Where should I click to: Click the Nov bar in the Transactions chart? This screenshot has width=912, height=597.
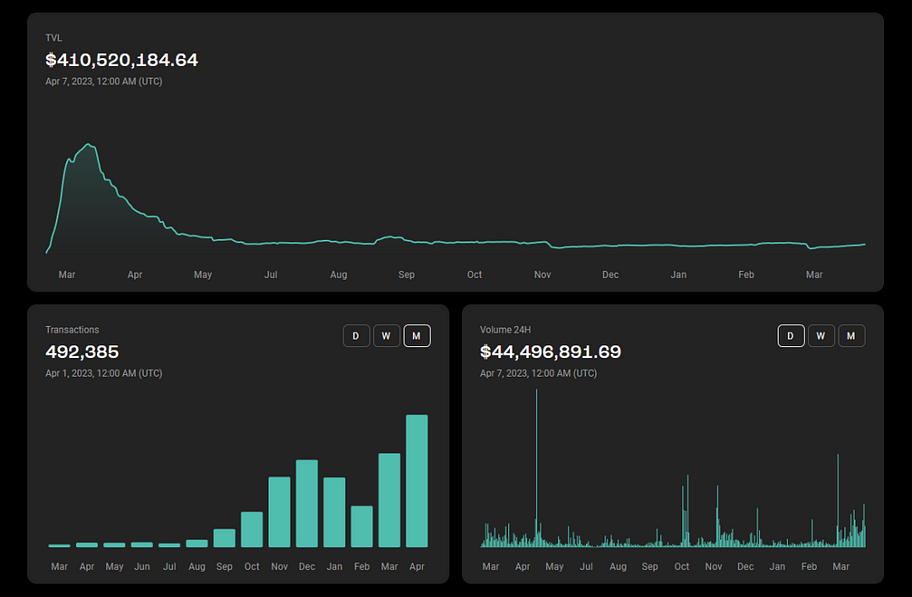[x=279, y=512]
